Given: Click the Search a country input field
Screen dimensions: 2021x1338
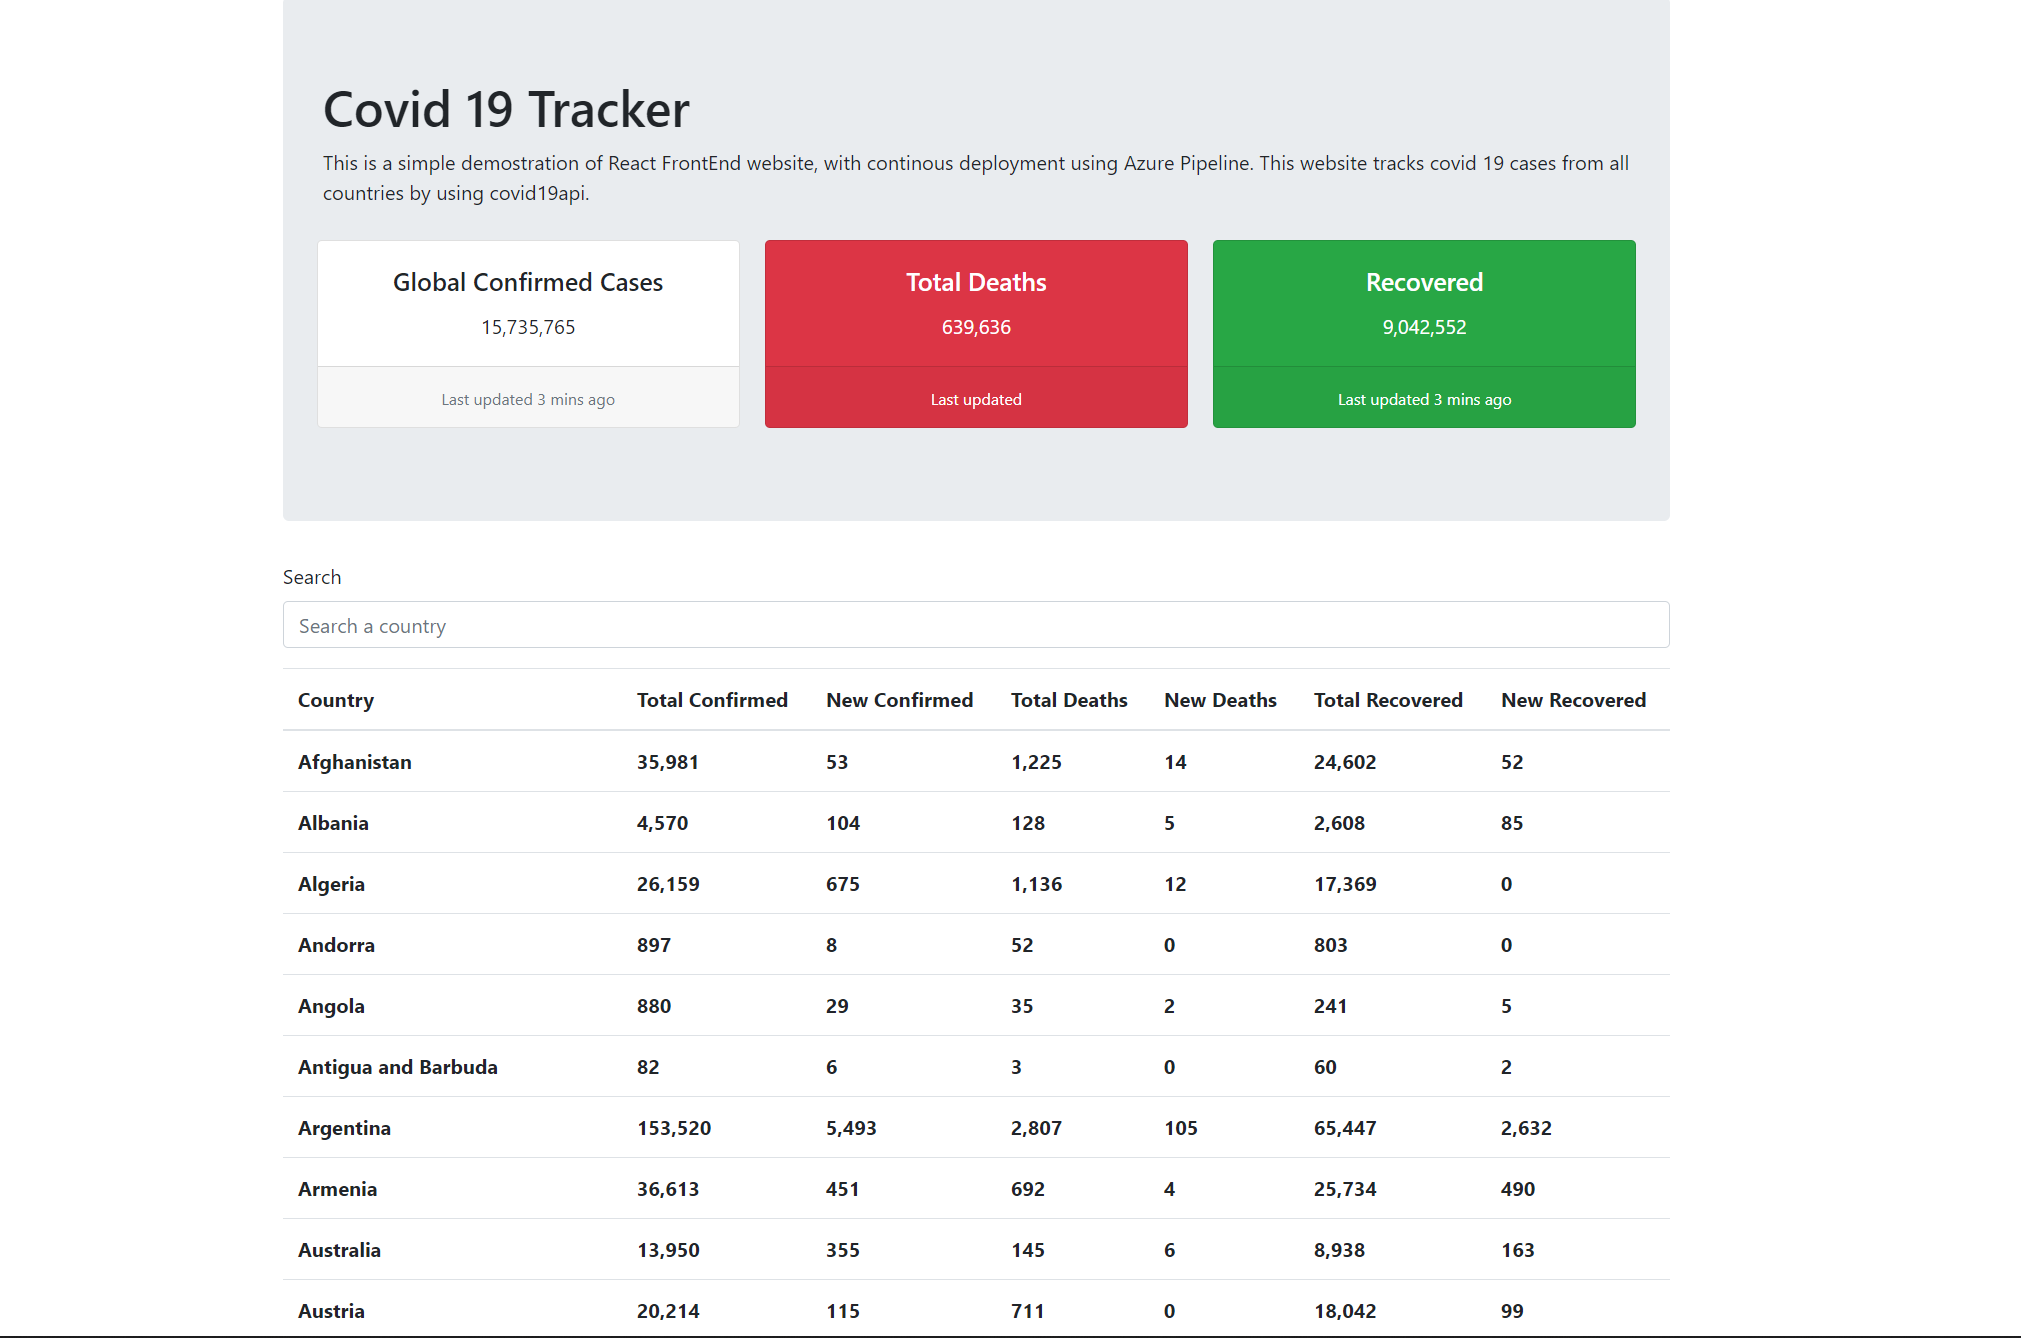Looking at the screenshot, I should (975, 625).
